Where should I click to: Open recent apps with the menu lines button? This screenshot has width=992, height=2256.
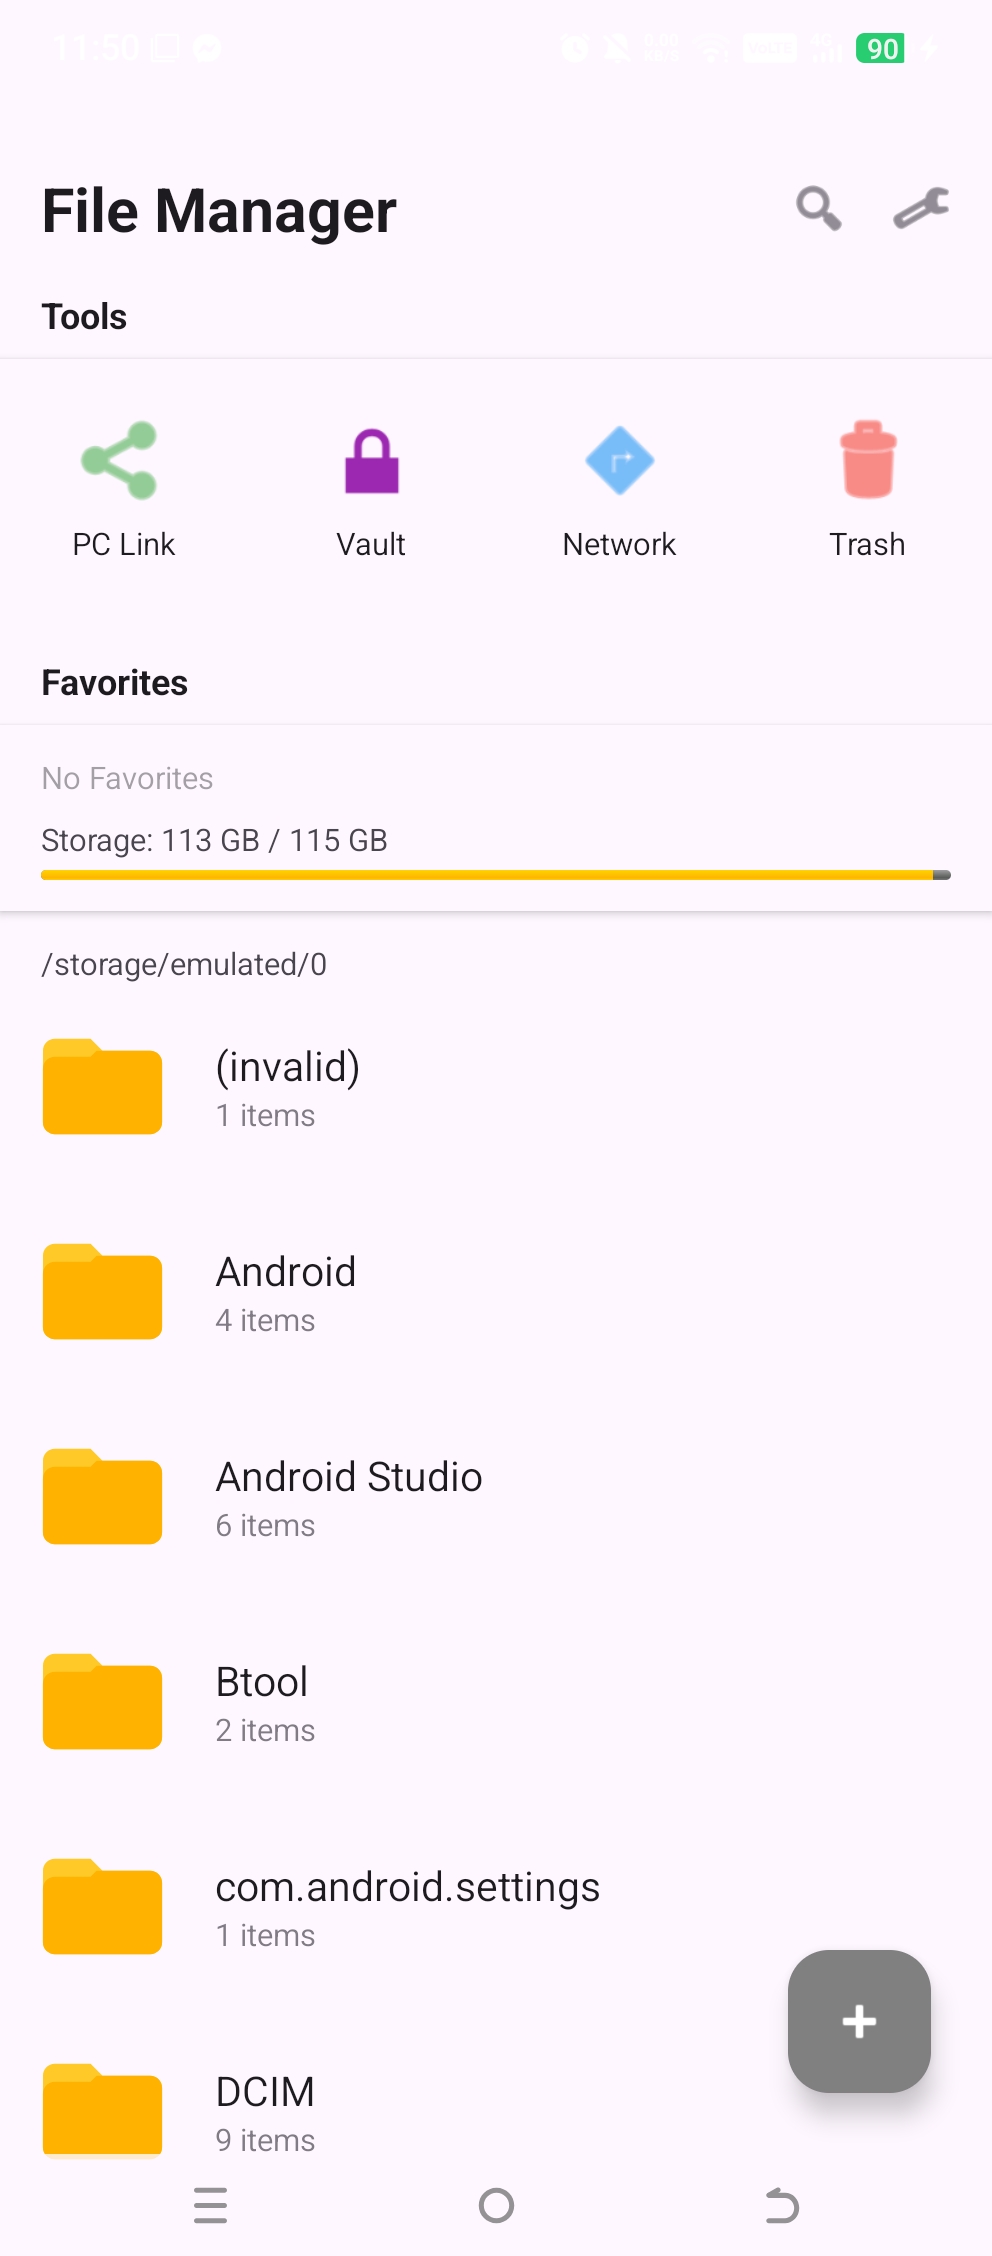(x=211, y=2205)
